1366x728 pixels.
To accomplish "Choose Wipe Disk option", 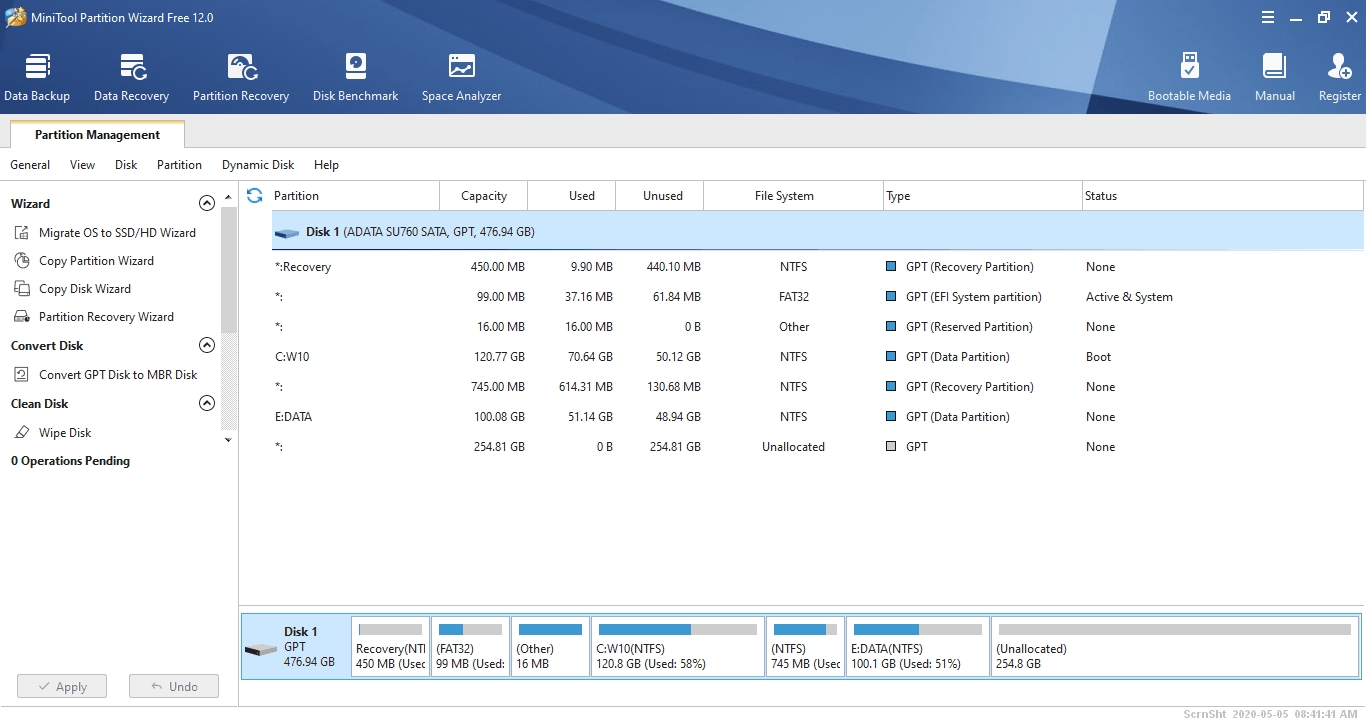I will point(52,433).
